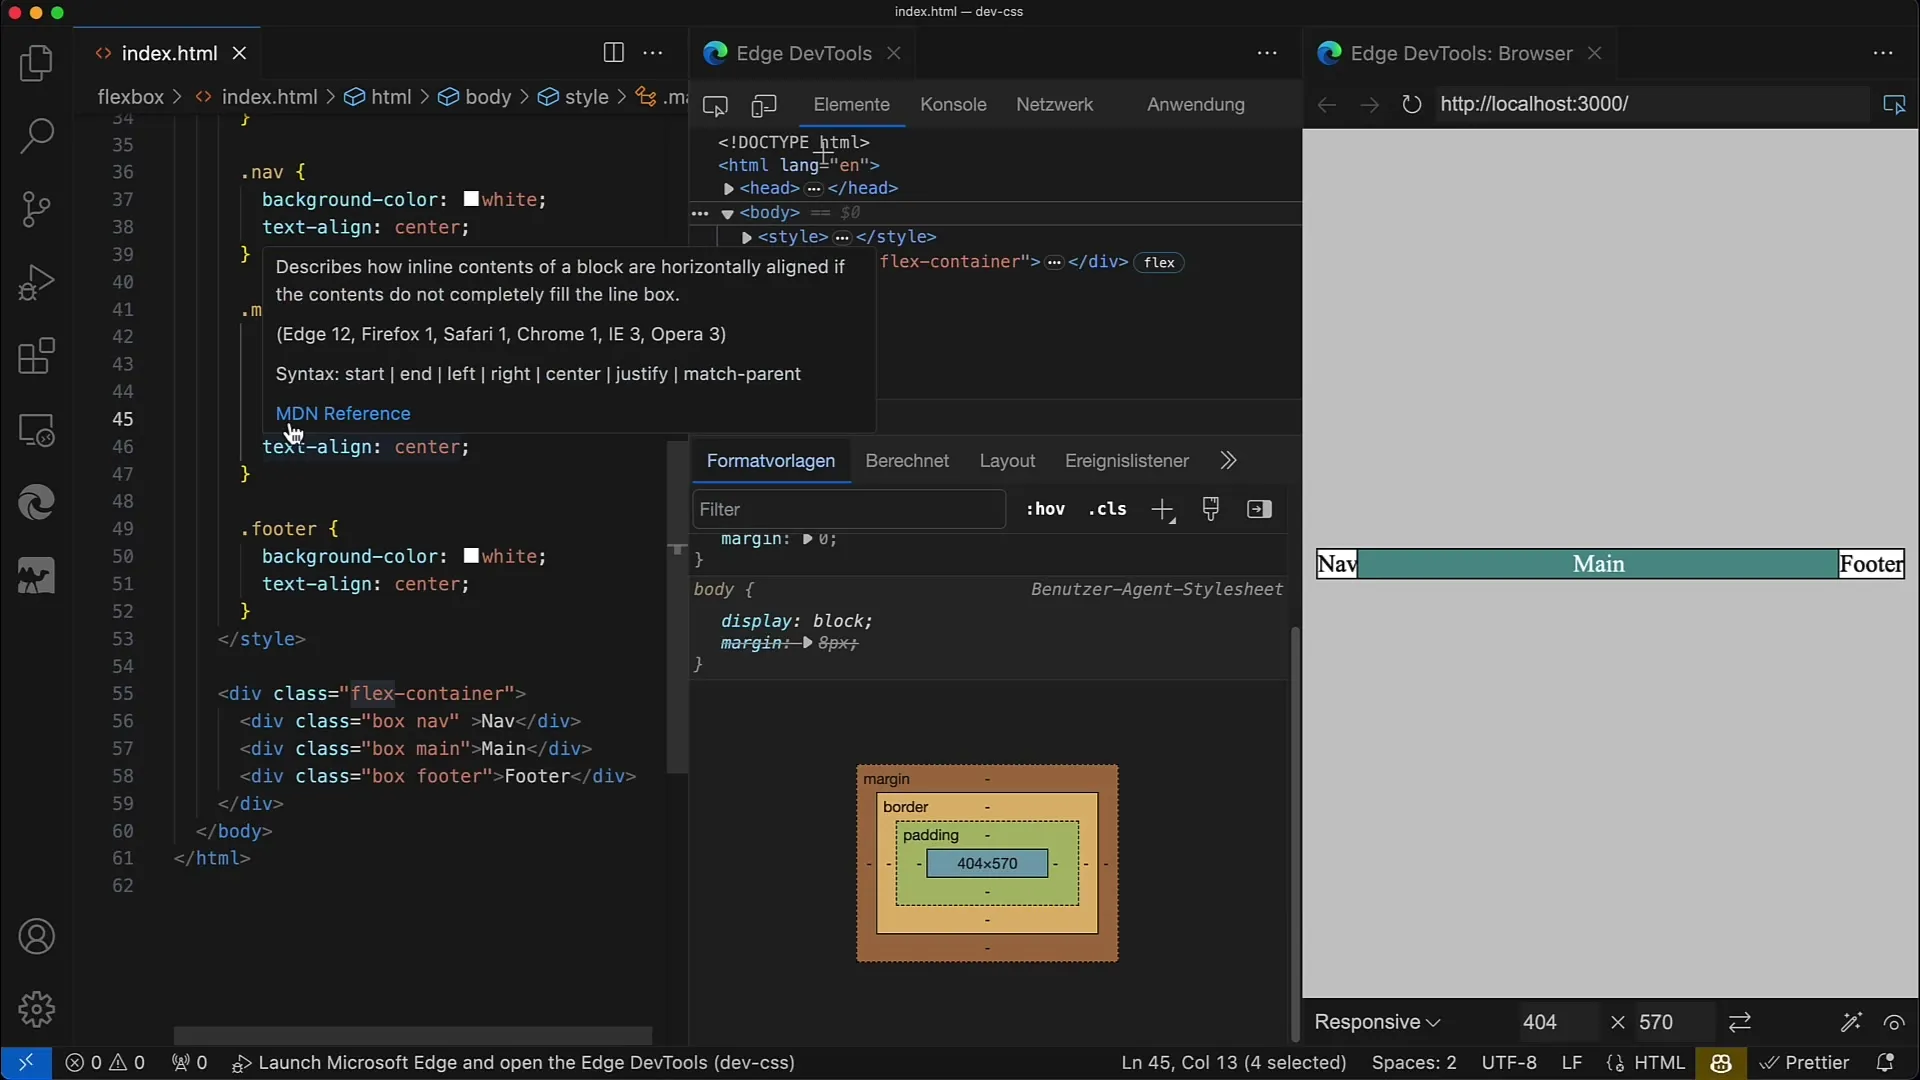
Task: Open the image-like extension icon below Edge
Action: 37,576
